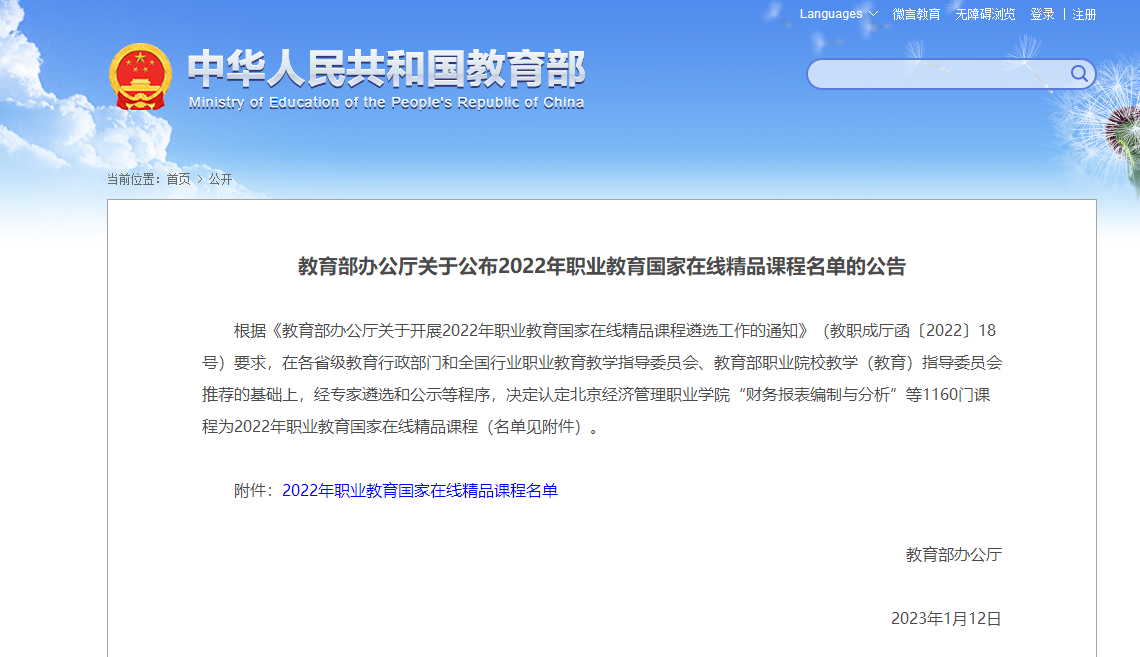Click the signature text 教育部办公厅
This screenshot has height=657, width=1140.
954,555
